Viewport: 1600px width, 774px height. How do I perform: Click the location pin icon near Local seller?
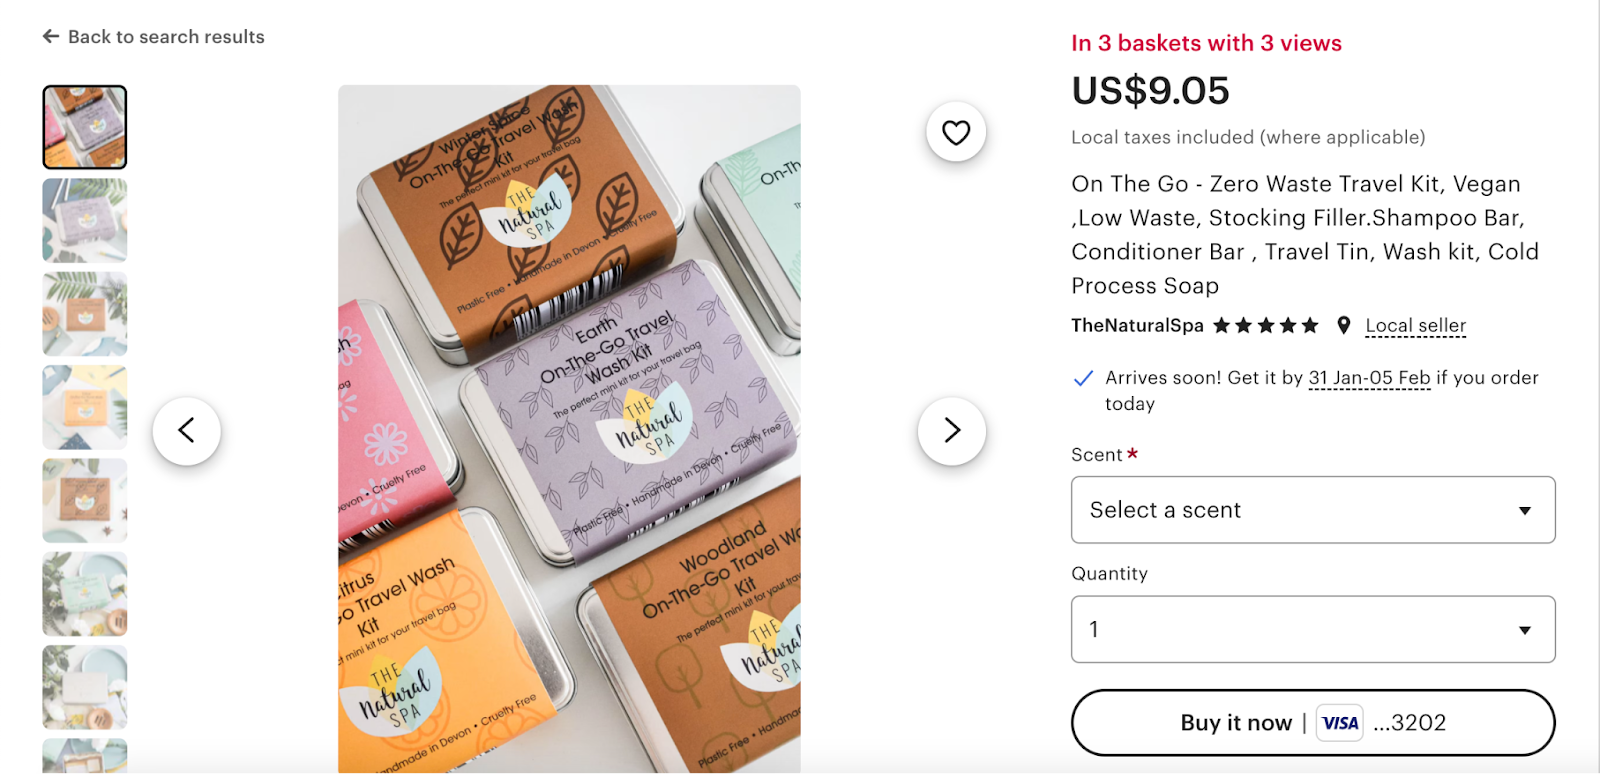(1344, 325)
